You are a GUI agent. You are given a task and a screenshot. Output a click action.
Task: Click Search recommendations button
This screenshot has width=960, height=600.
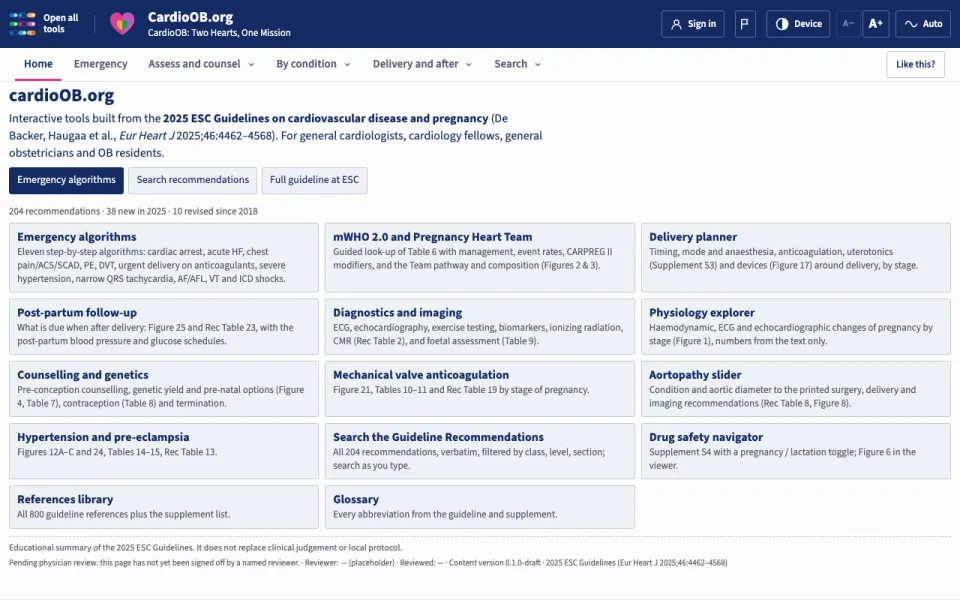(x=193, y=180)
